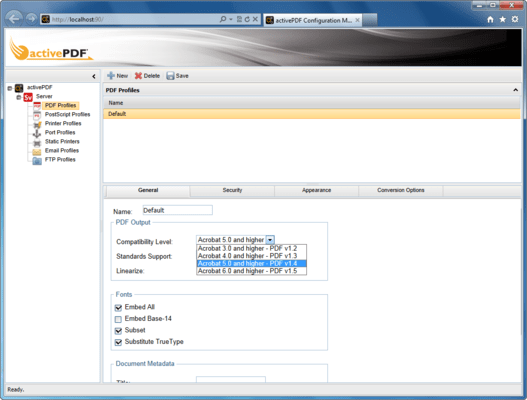Choose Acrobat 3.0 and higher - PDF v1.2

(251, 248)
